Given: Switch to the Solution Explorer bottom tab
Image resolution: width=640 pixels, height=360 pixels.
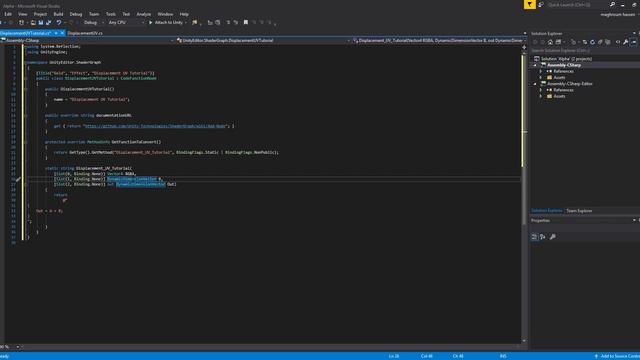Looking at the screenshot, I should pyautogui.click(x=547, y=211).
